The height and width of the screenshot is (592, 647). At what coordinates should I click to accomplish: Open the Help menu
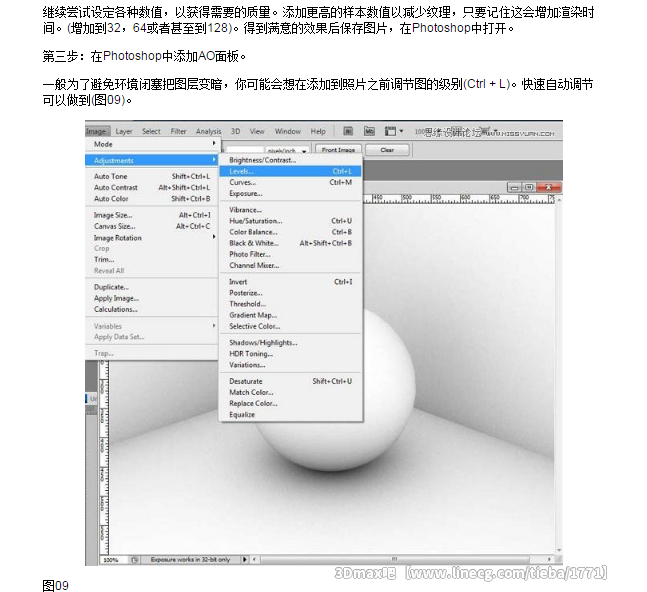318,131
